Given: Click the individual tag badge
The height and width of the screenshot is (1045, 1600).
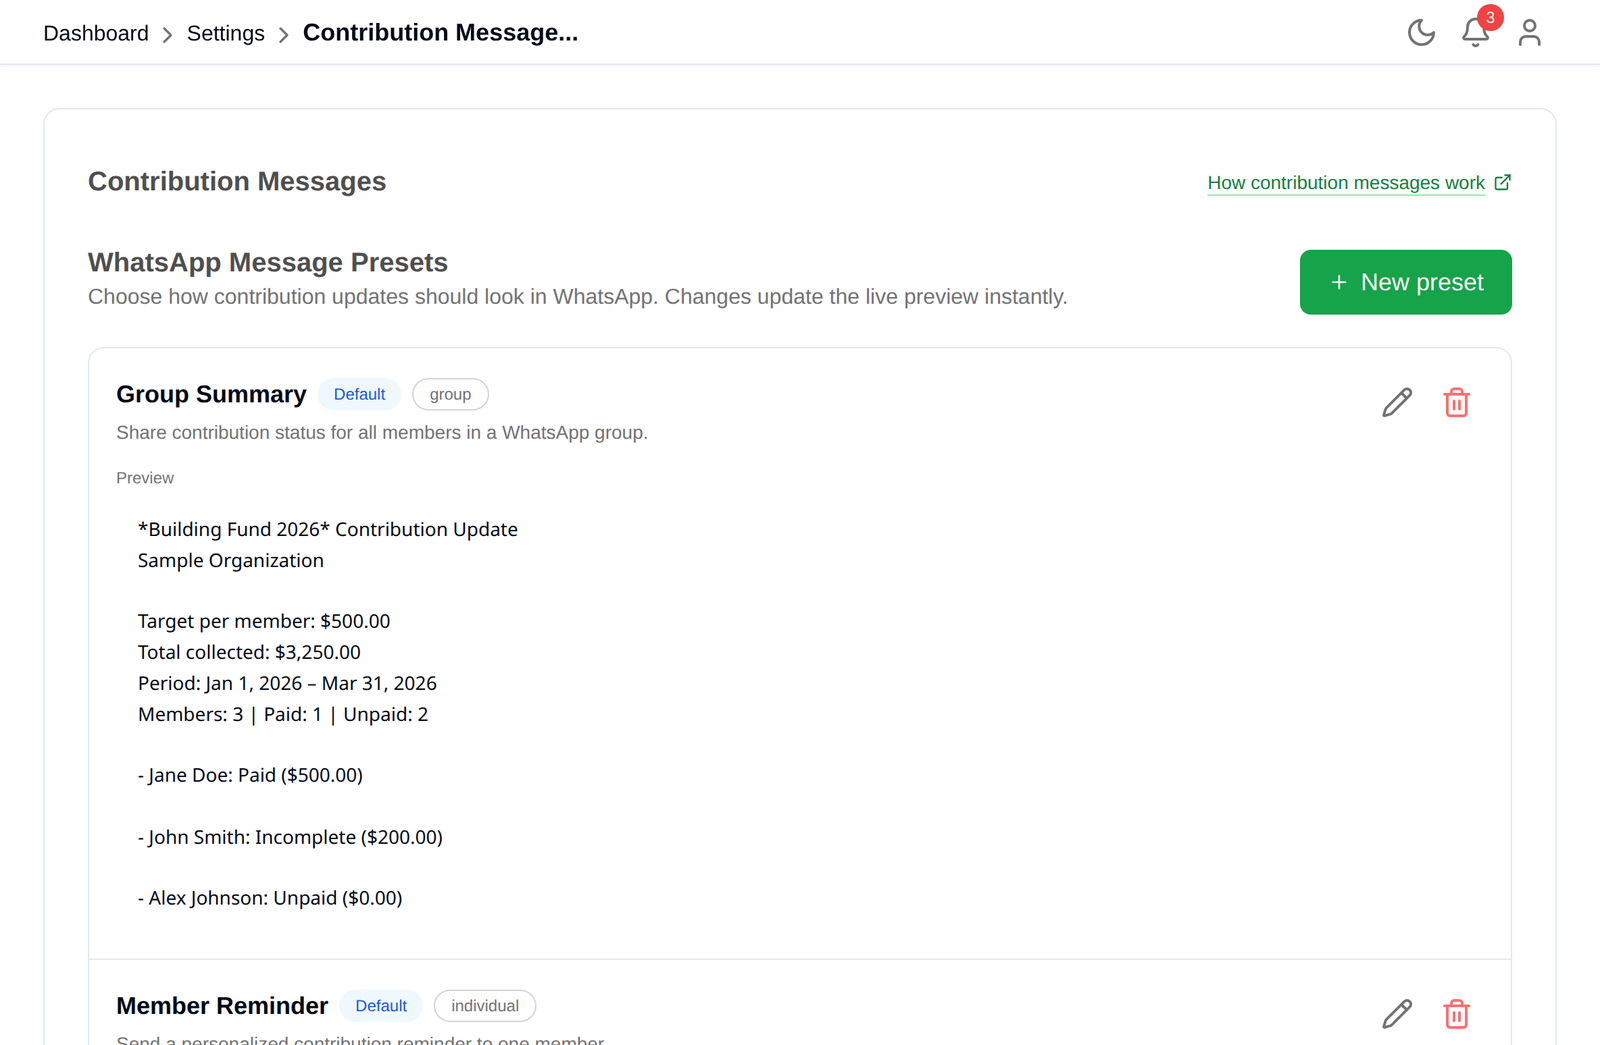Looking at the screenshot, I should click(x=485, y=1006).
